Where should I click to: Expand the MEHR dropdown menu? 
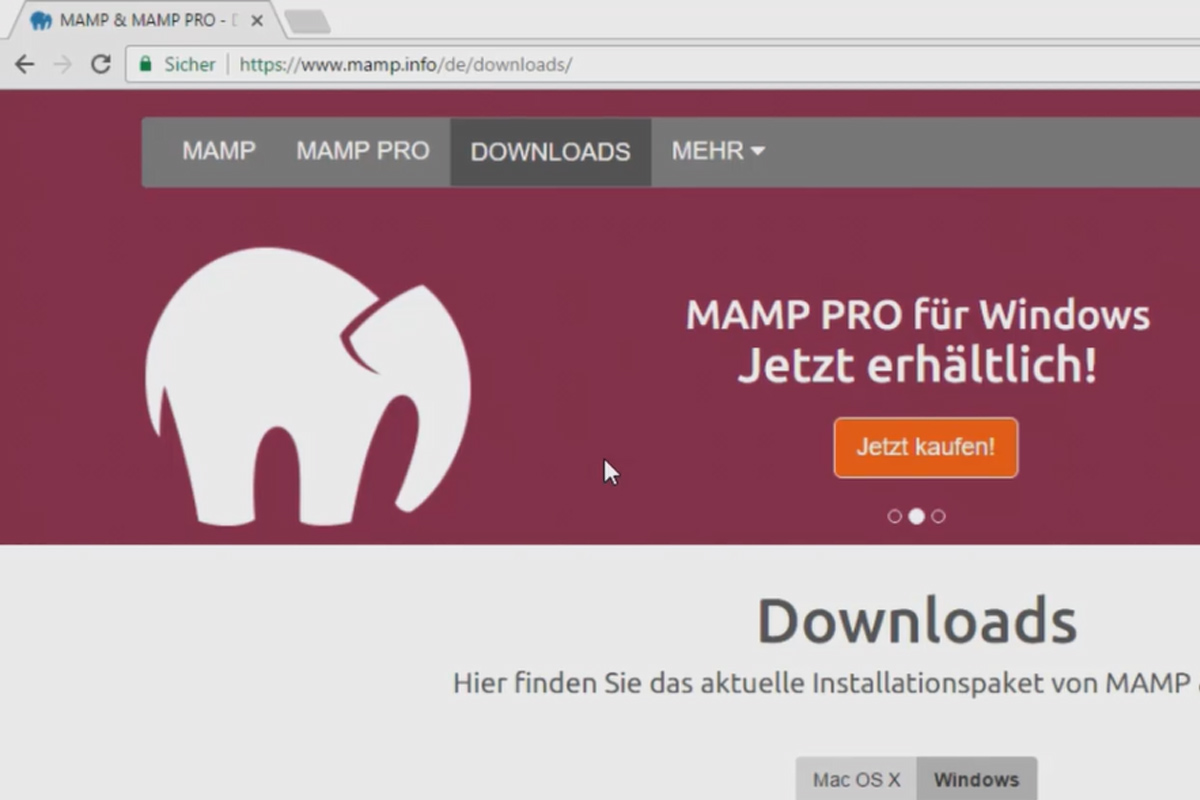718,151
